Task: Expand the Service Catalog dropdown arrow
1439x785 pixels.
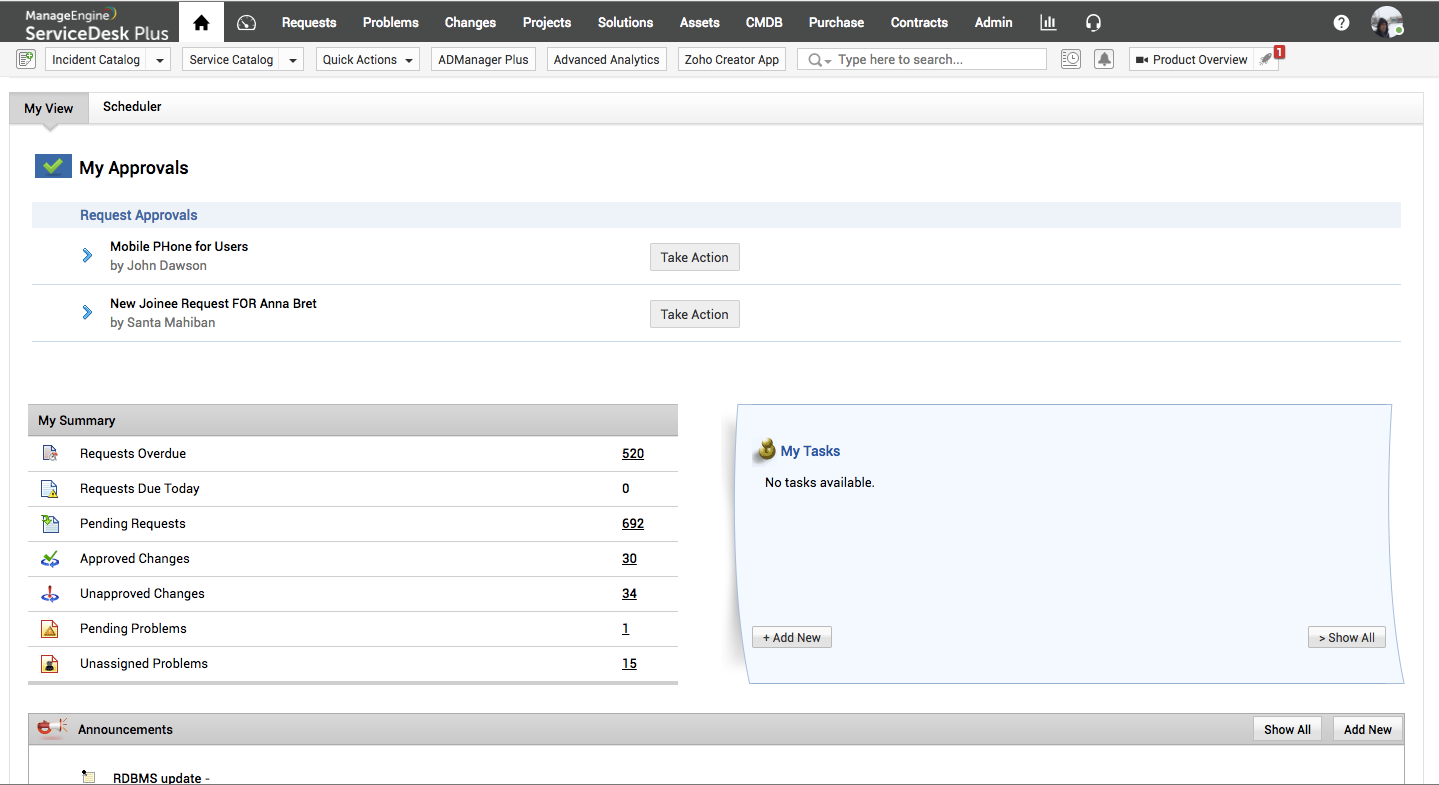Action: coord(293,60)
